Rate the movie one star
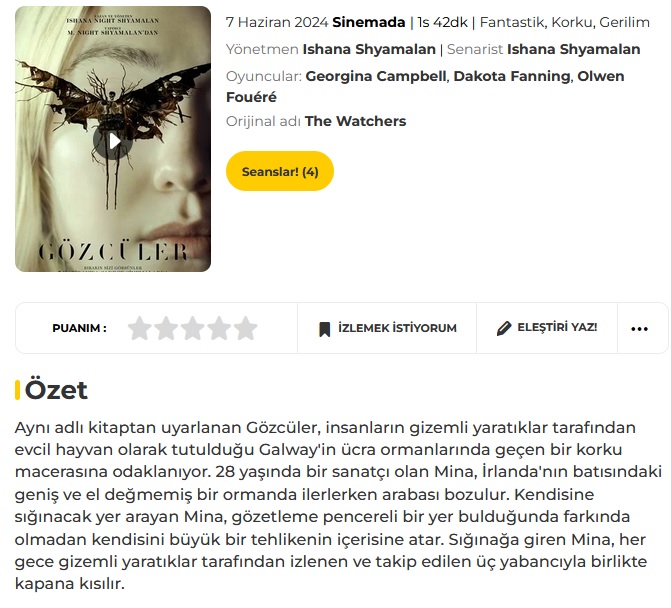Image resolution: width=671 pixels, height=608 pixels. [x=140, y=328]
